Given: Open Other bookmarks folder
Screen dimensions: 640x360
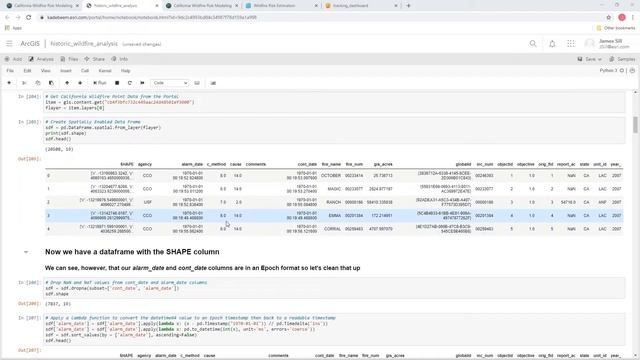Looking at the screenshot, I should click(616, 28).
